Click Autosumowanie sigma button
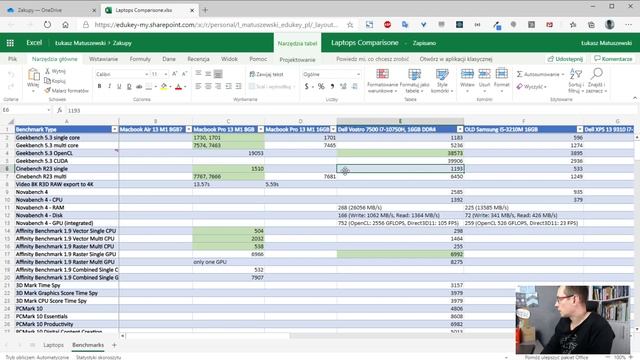The width and height of the screenshot is (640, 360). click(x=540, y=74)
